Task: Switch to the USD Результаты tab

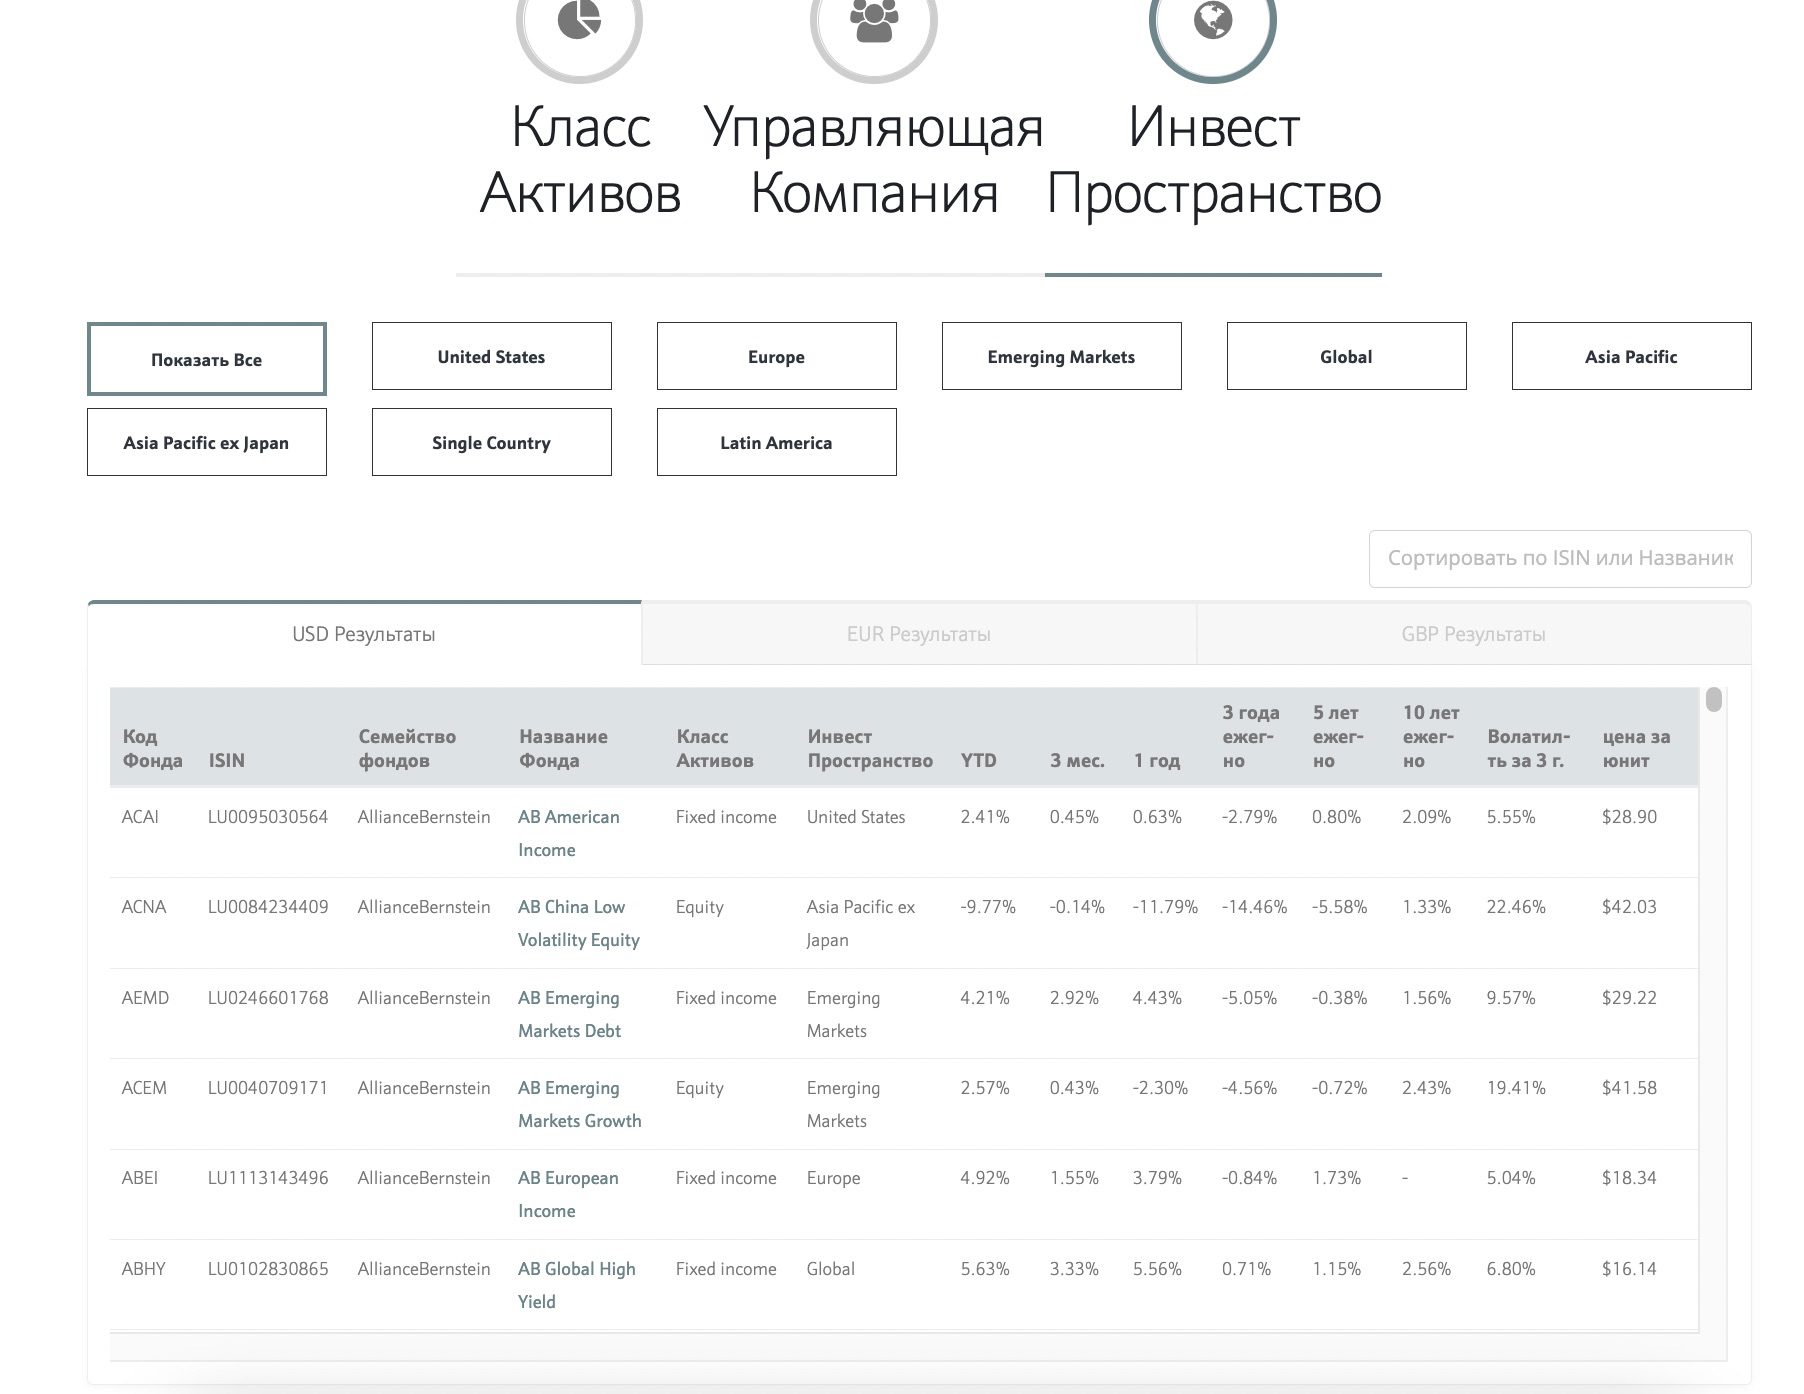Action: coord(364,633)
